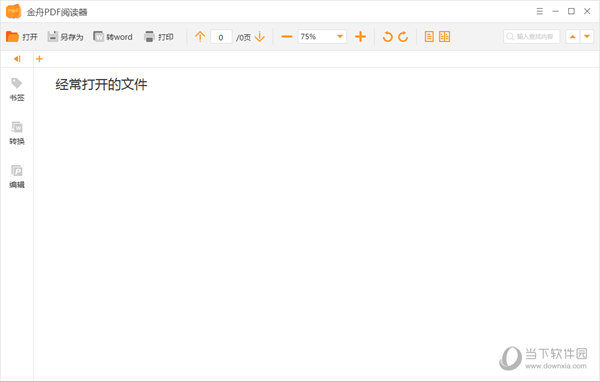Open the 编辑 edit sidebar tool
600x382 pixels.
17,176
